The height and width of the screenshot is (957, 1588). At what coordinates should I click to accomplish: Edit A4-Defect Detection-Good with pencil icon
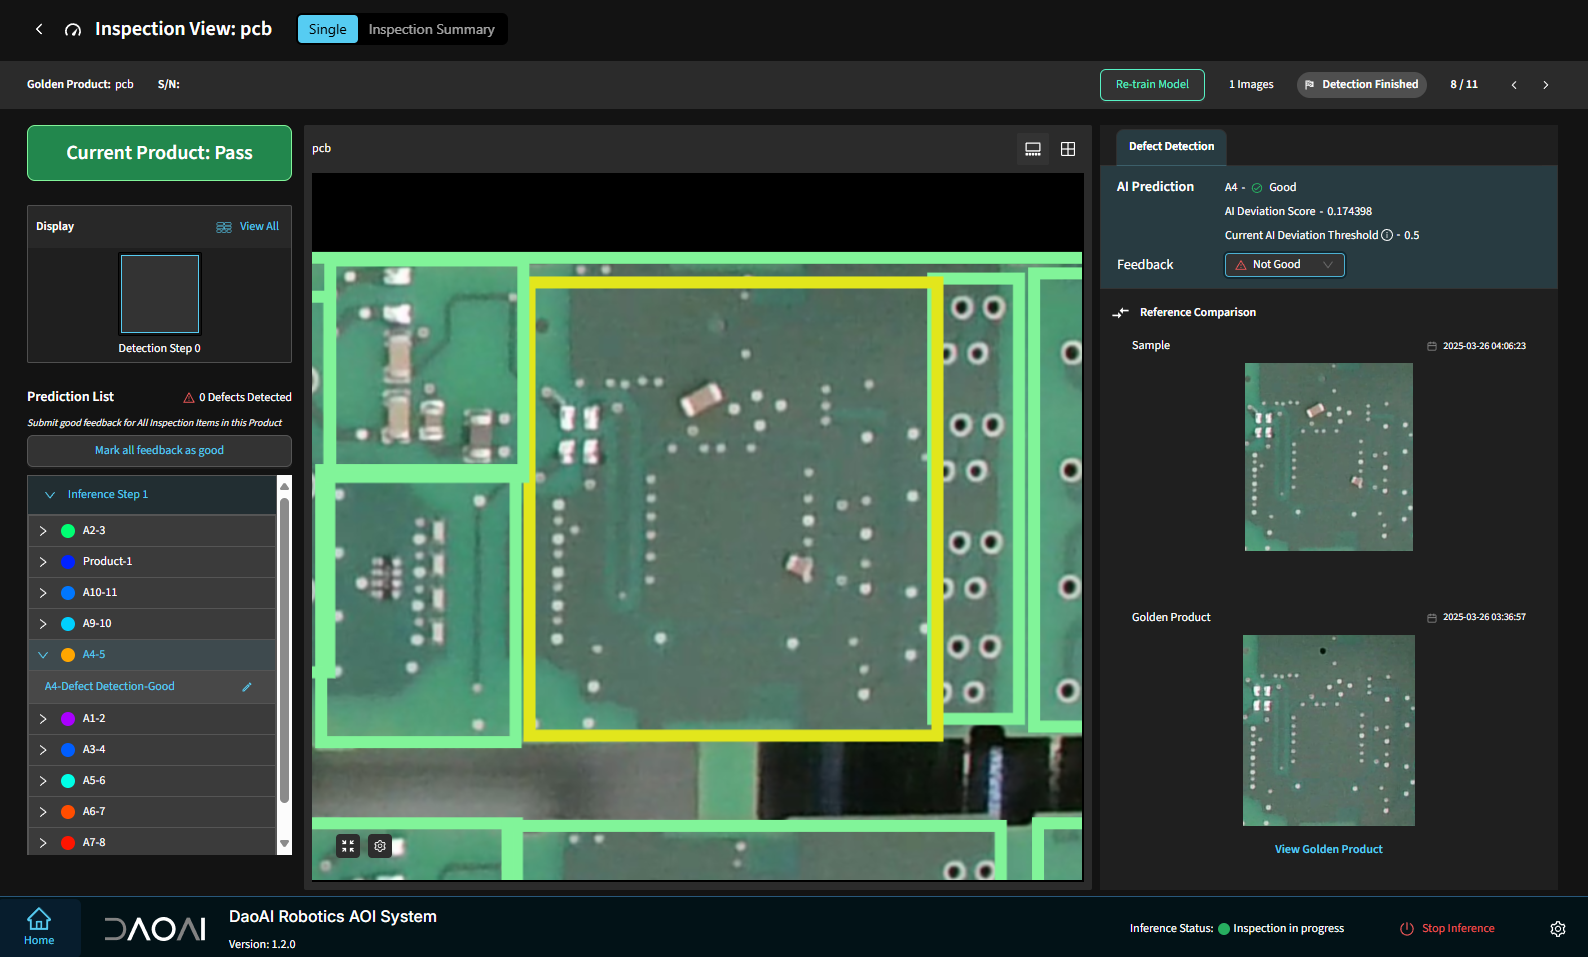247,687
